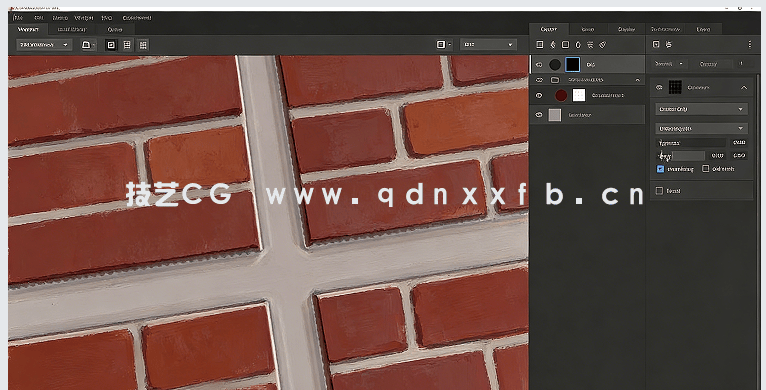Image resolution: width=766 pixels, height=390 pixels.
Task: Click the black grid thumbnail in properties panel
Action: point(675,87)
